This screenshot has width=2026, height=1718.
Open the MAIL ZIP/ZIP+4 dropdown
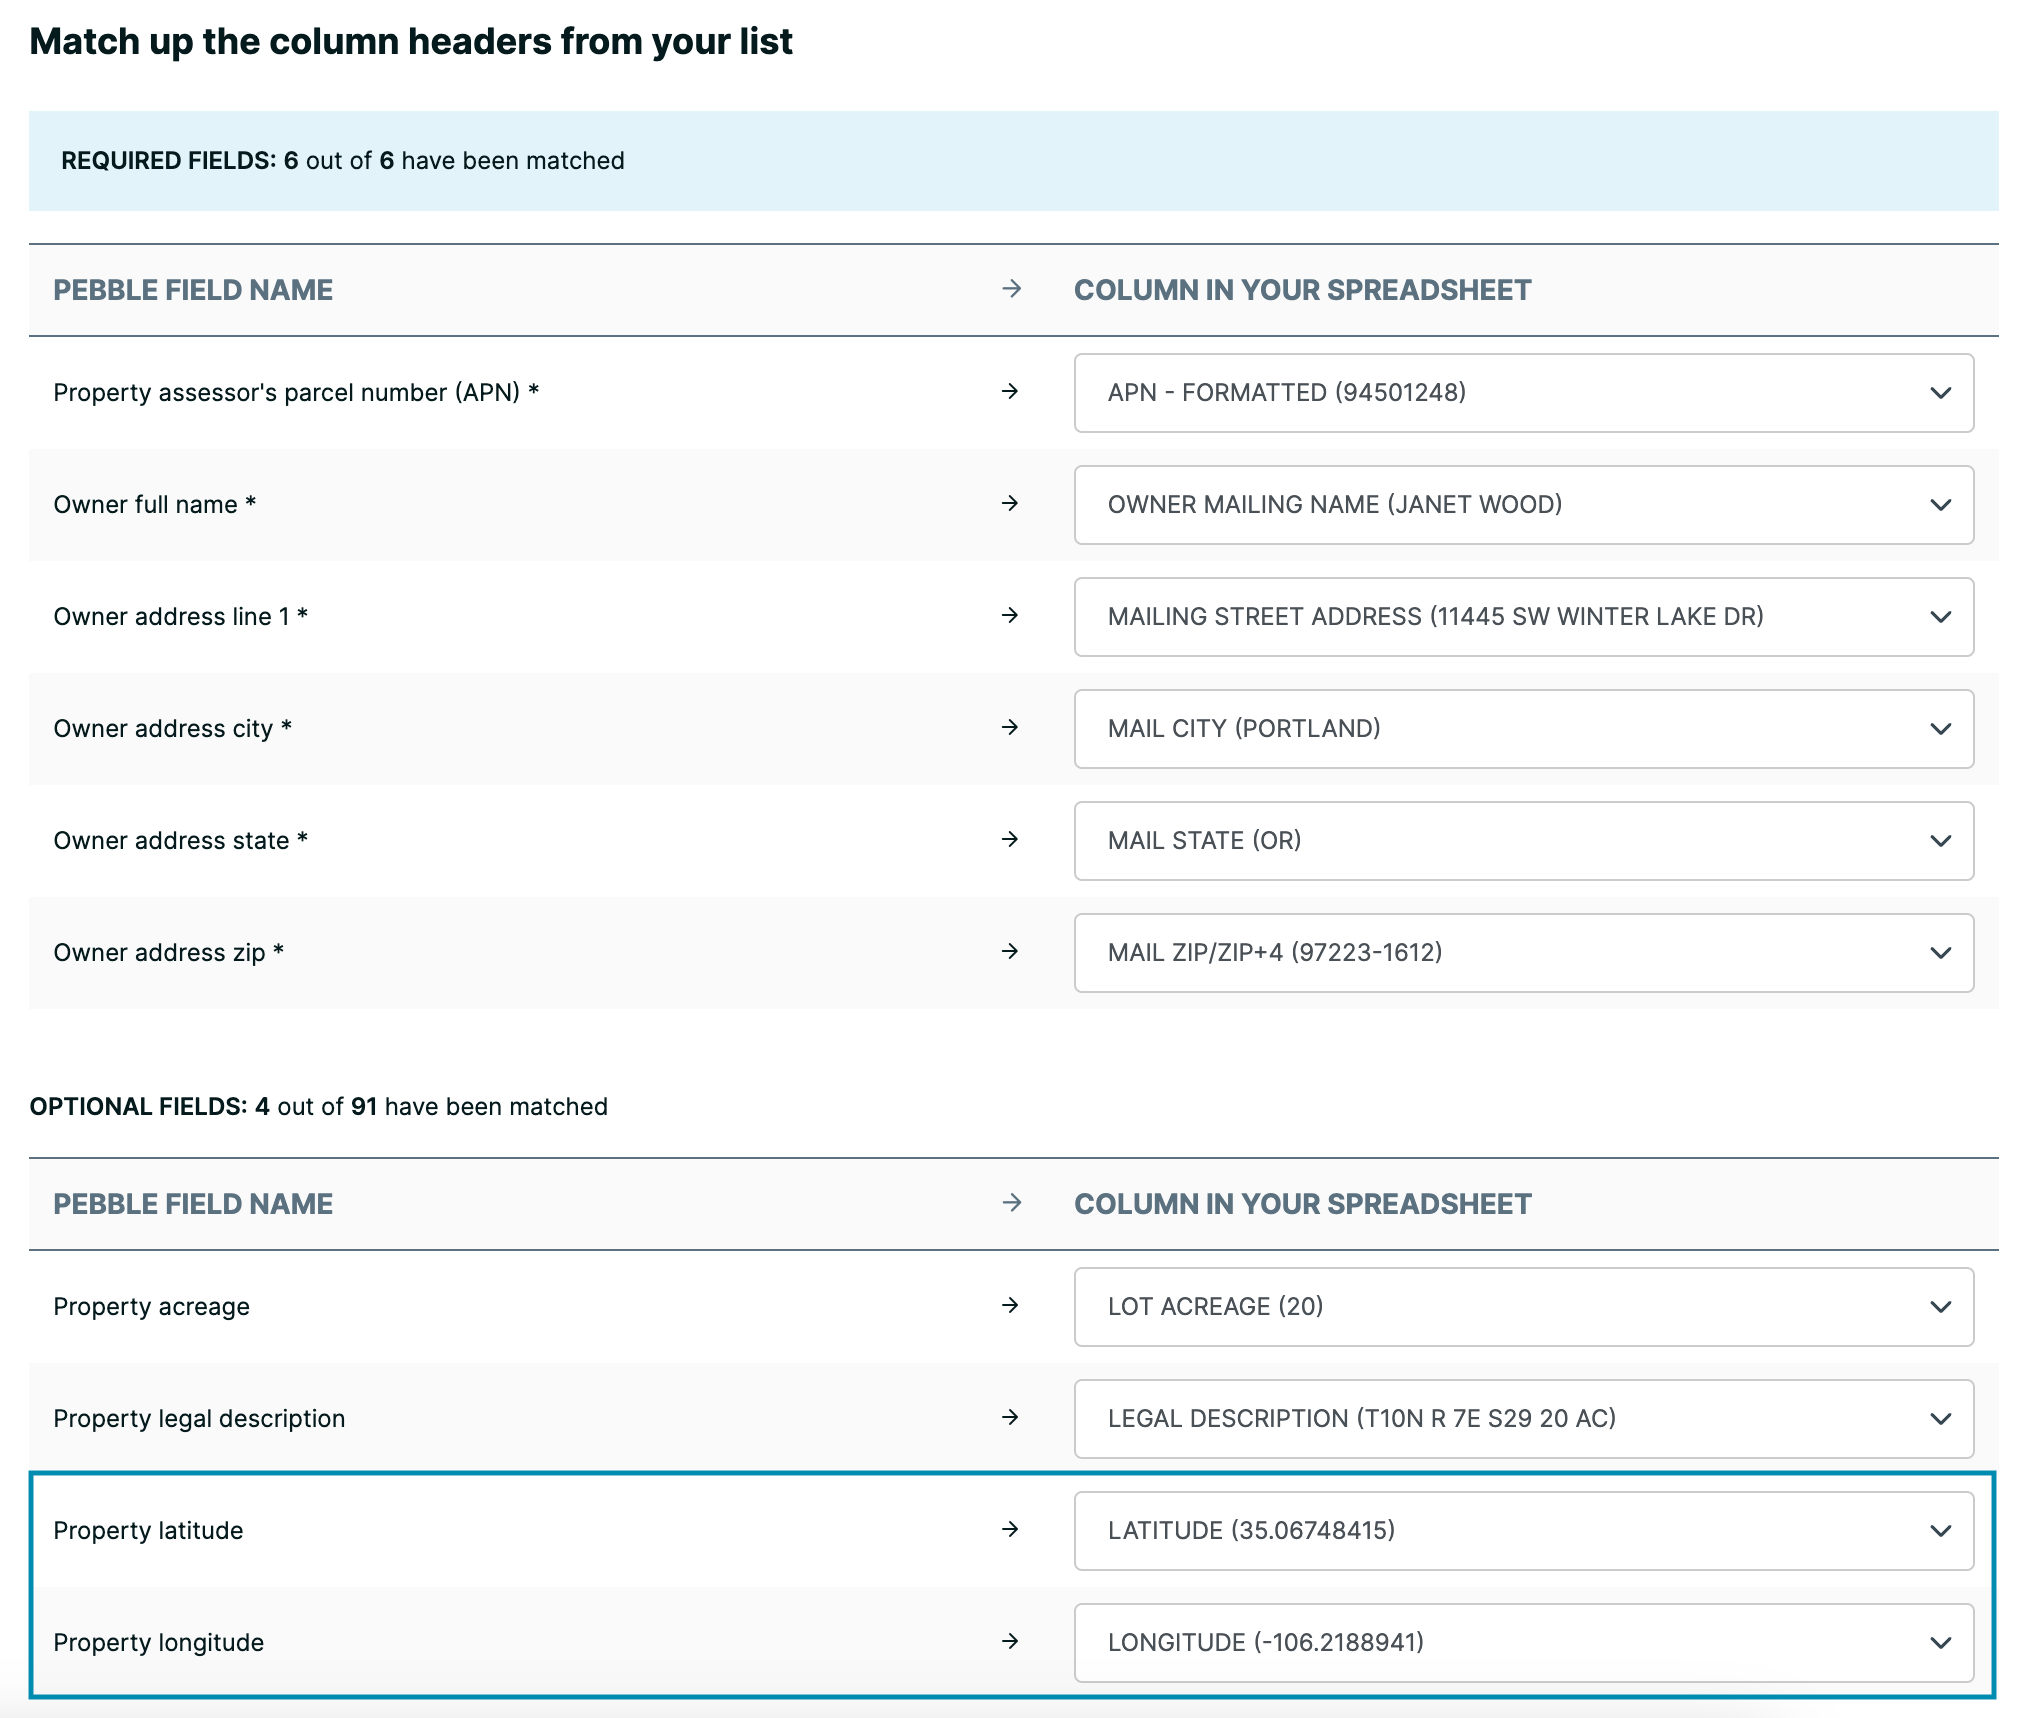[x=1523, y=953]
